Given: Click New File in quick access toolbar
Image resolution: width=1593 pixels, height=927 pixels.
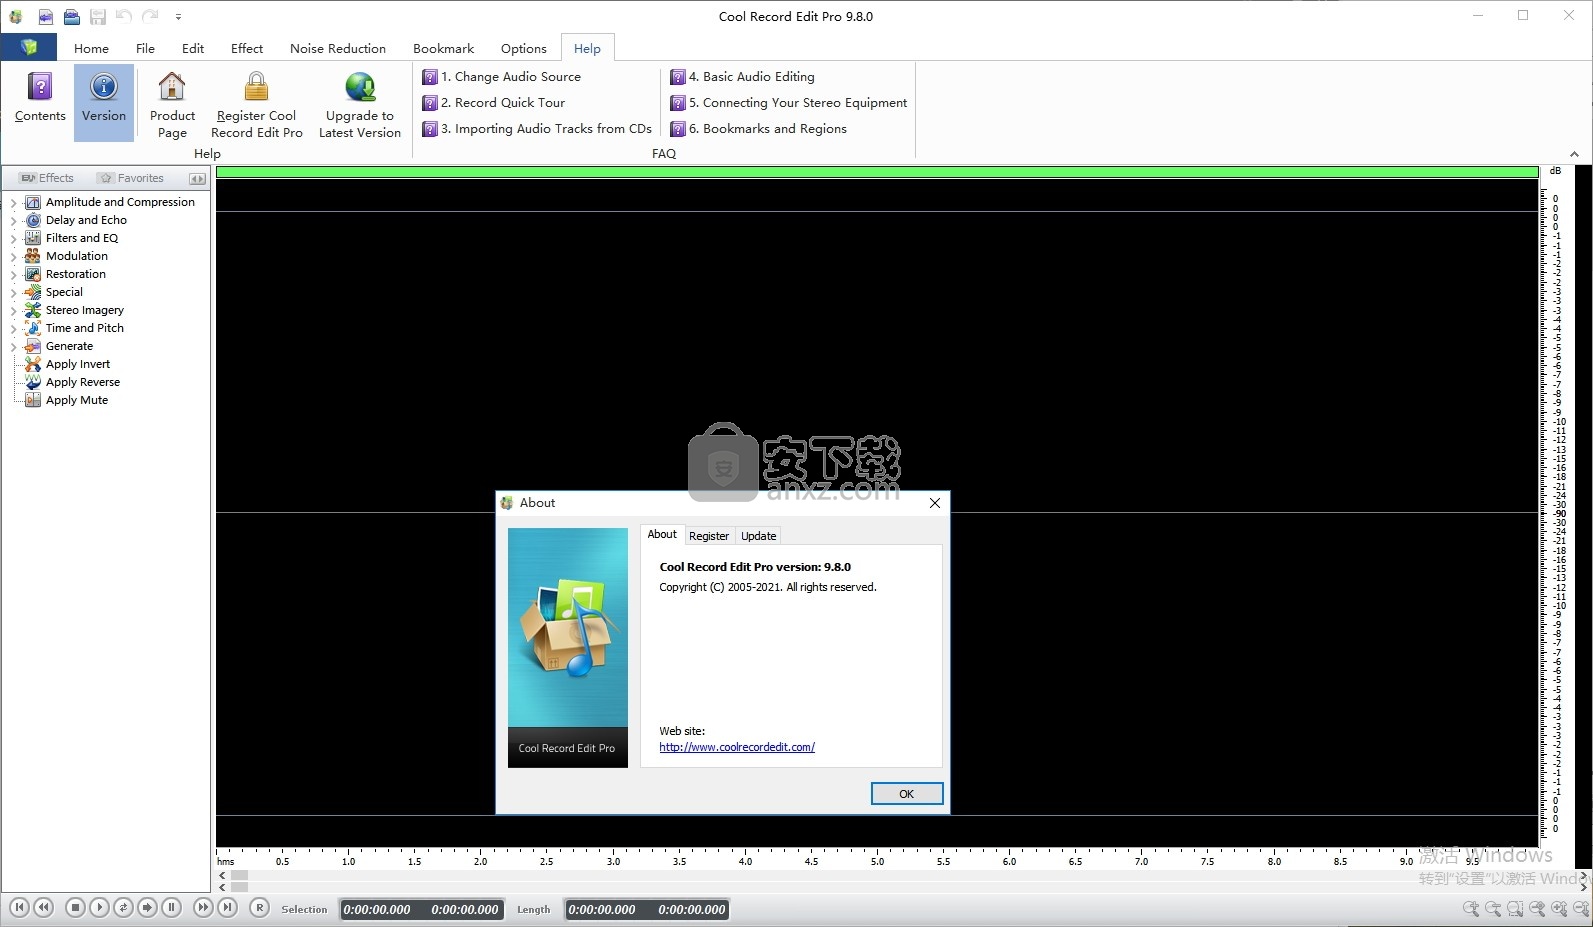Looking at the screenshot, I should coord(45,17).
